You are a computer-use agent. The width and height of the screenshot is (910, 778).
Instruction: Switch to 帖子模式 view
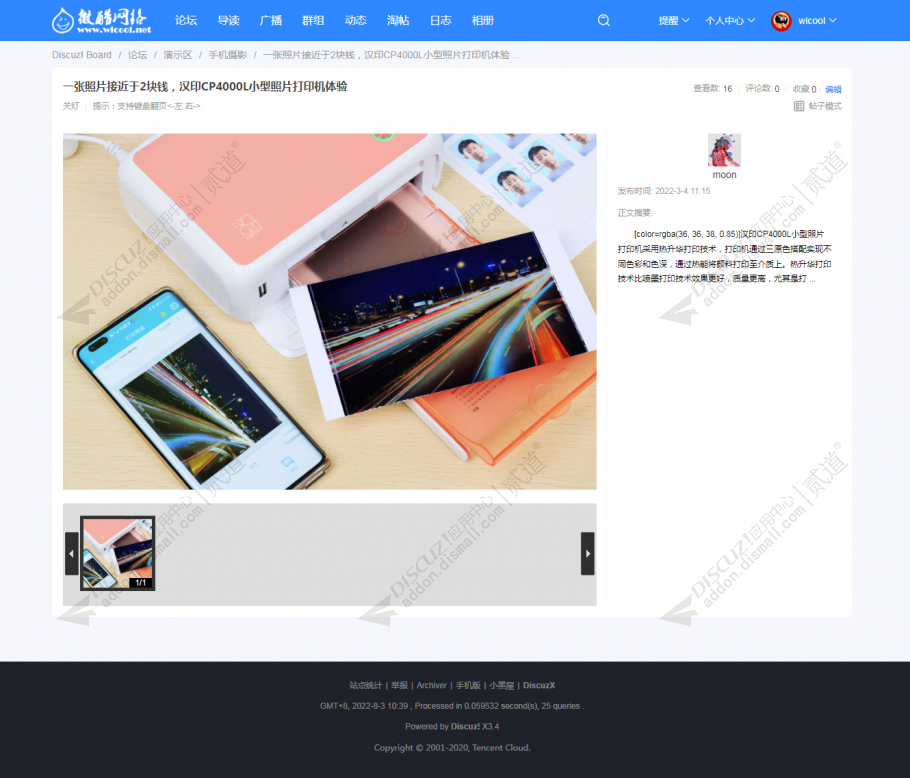(824, 106)
